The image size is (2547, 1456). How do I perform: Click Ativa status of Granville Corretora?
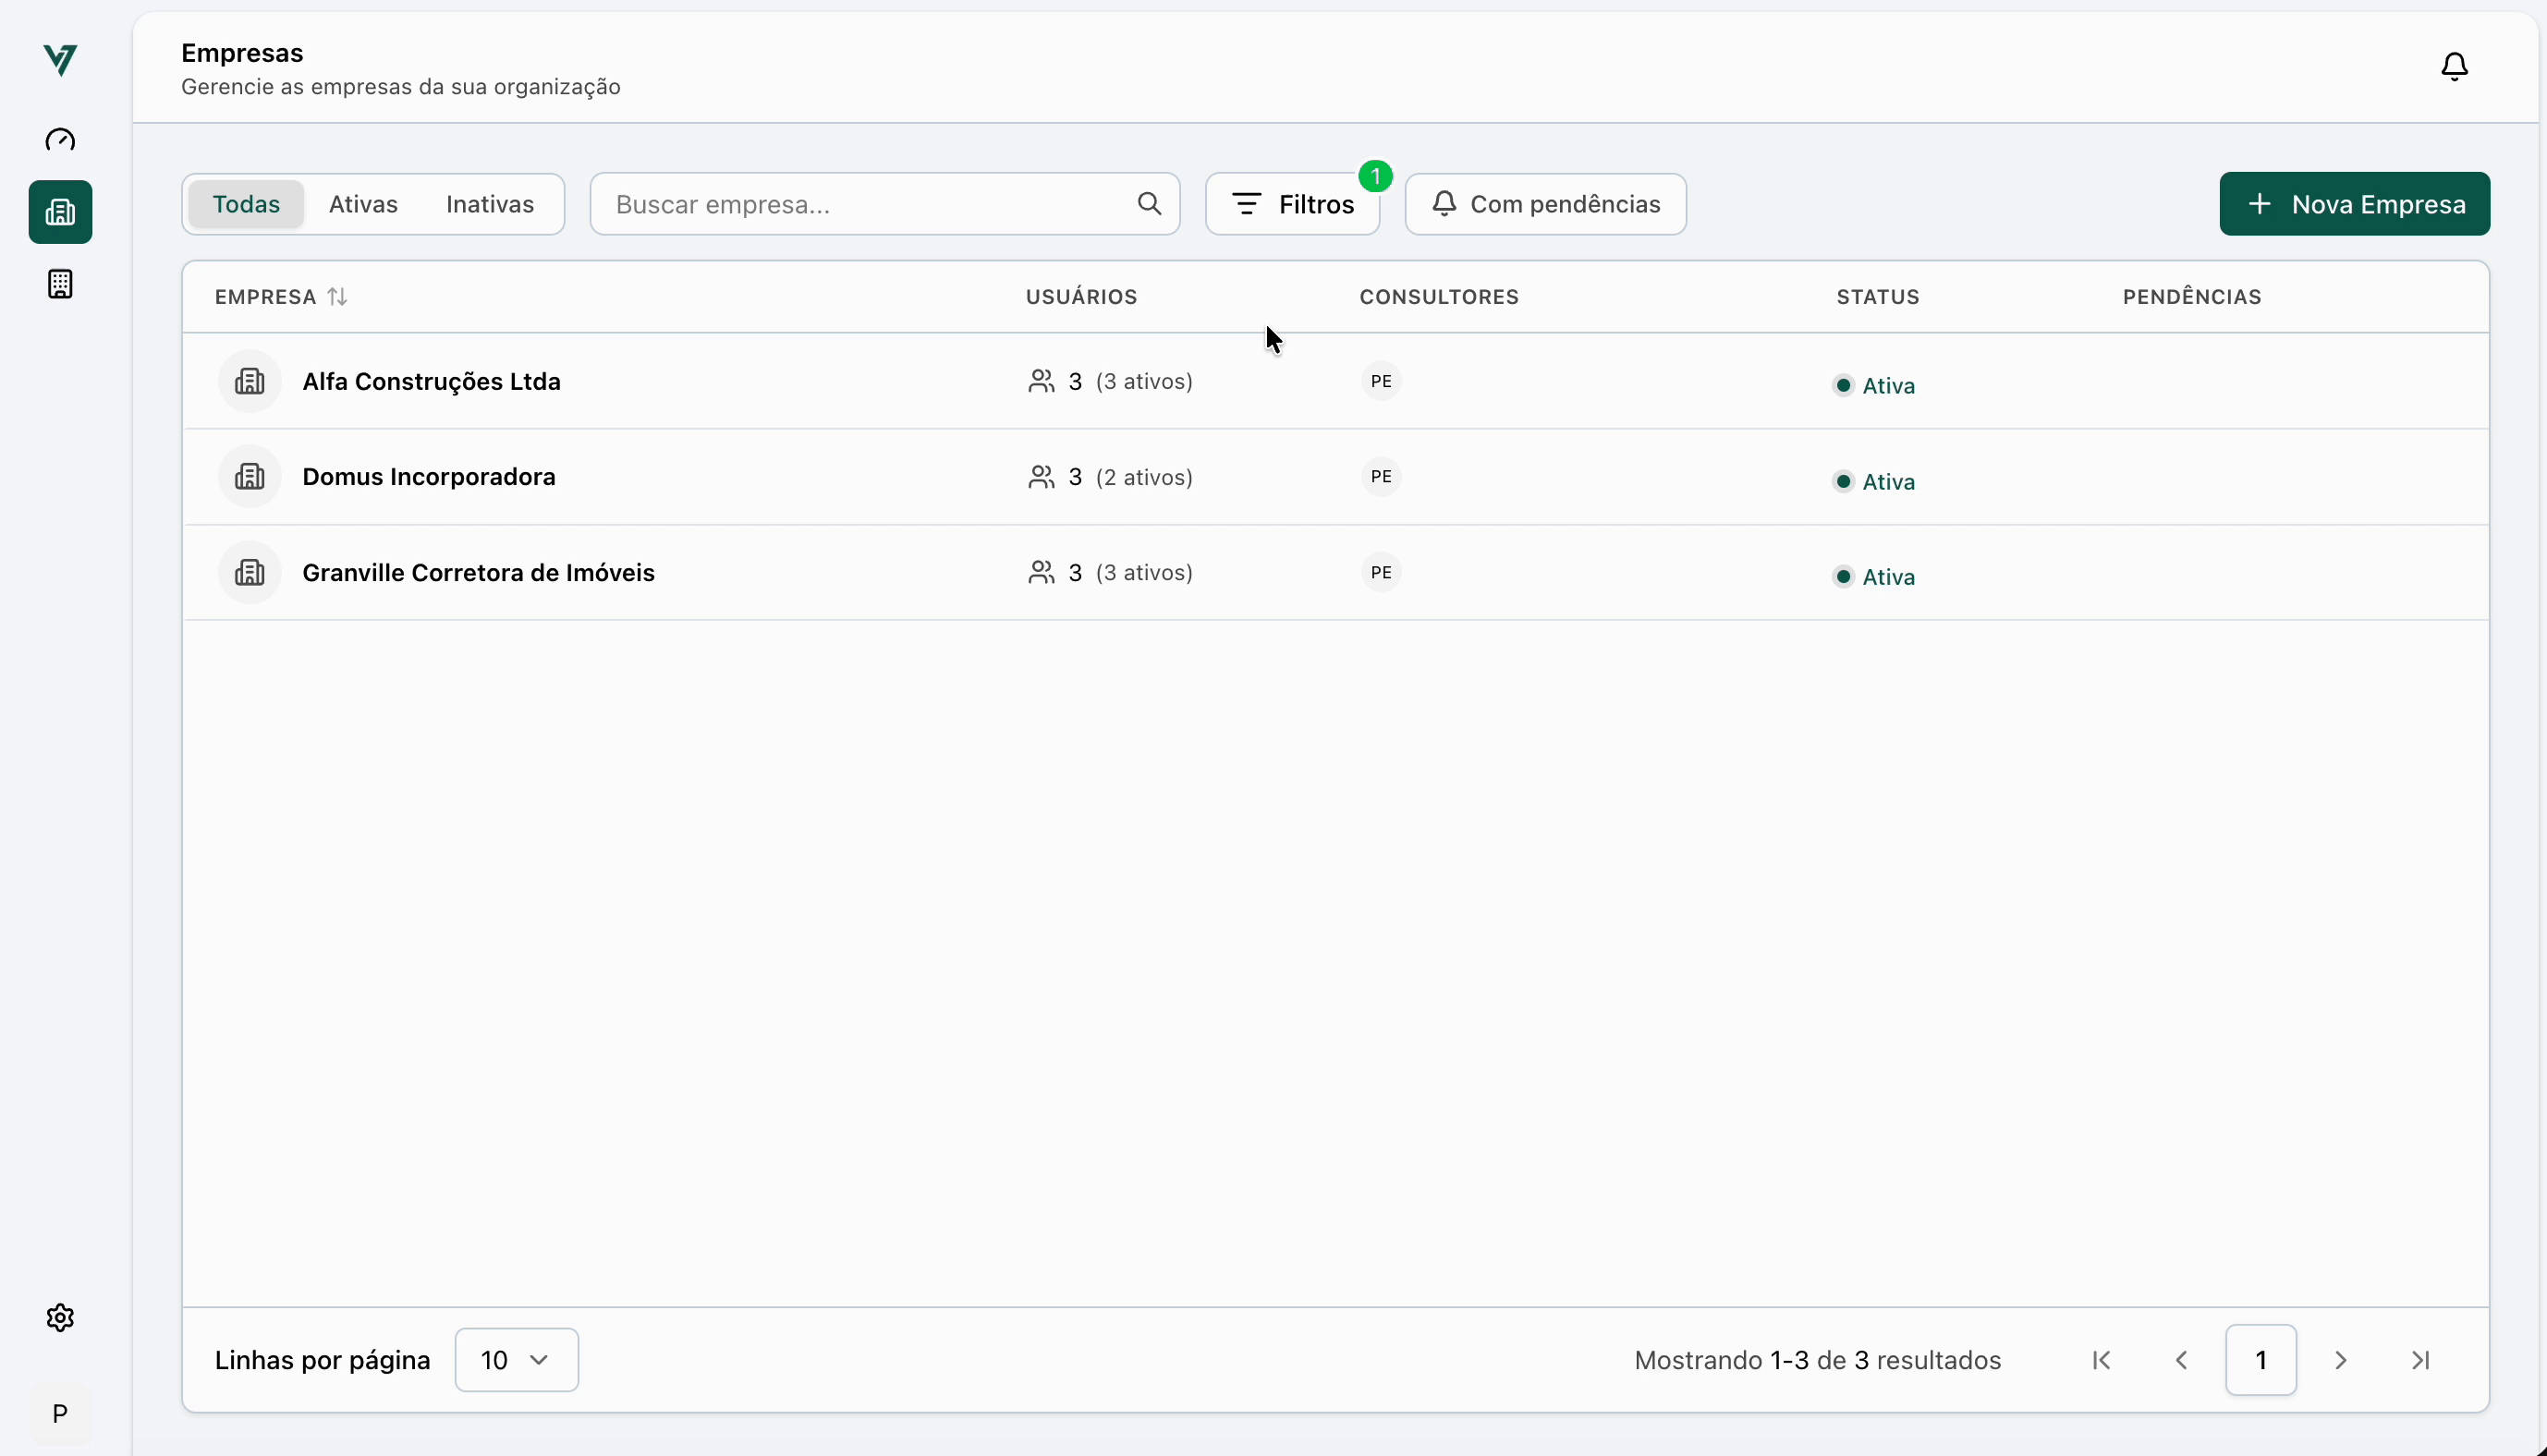[x=1874, y=577]
